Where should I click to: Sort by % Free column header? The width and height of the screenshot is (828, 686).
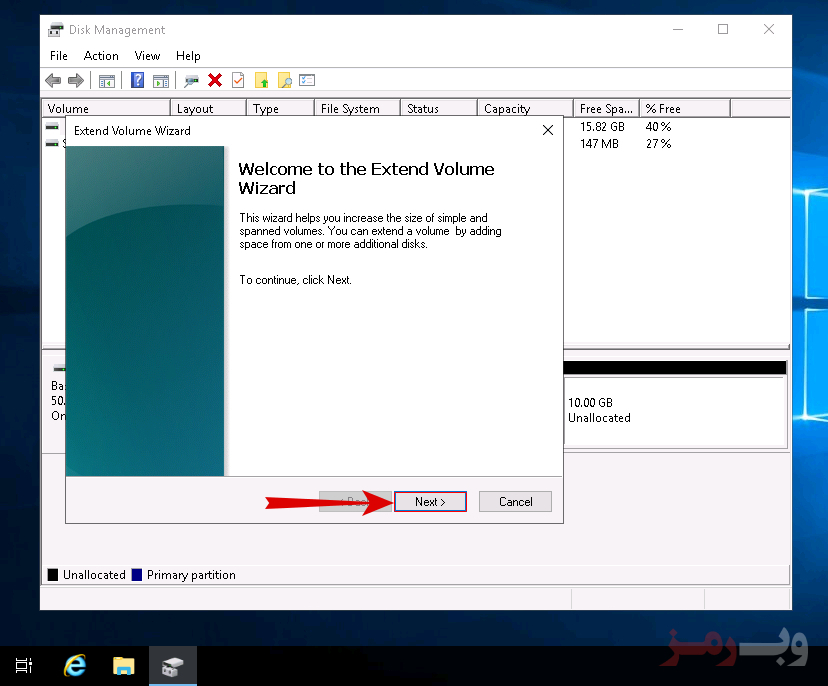click(x=685, y=108)
